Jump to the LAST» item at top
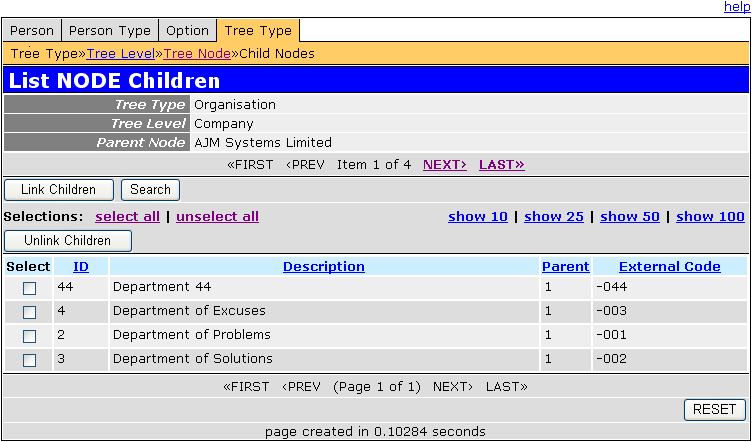Viewport: 752px width, 442px height. coord(501,164)
